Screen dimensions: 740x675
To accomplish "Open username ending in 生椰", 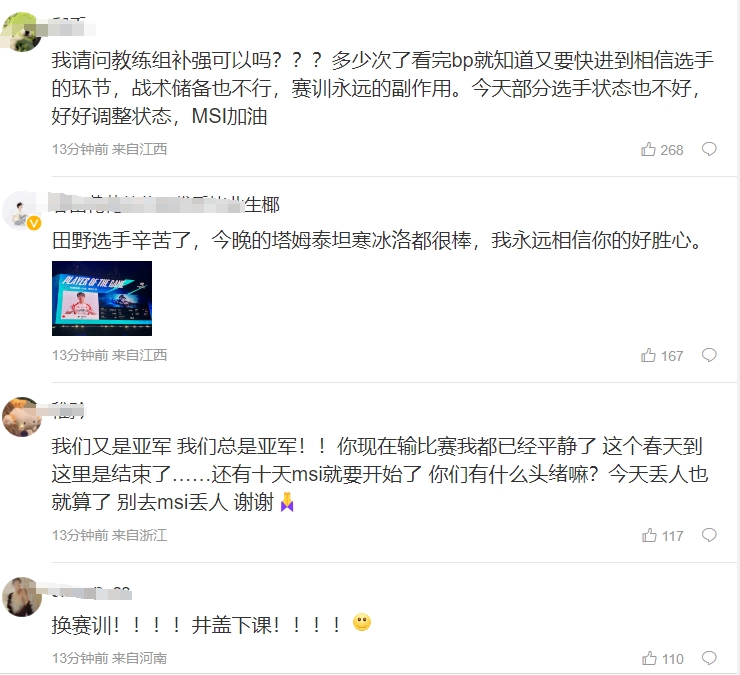I will [x=166, y=205].
